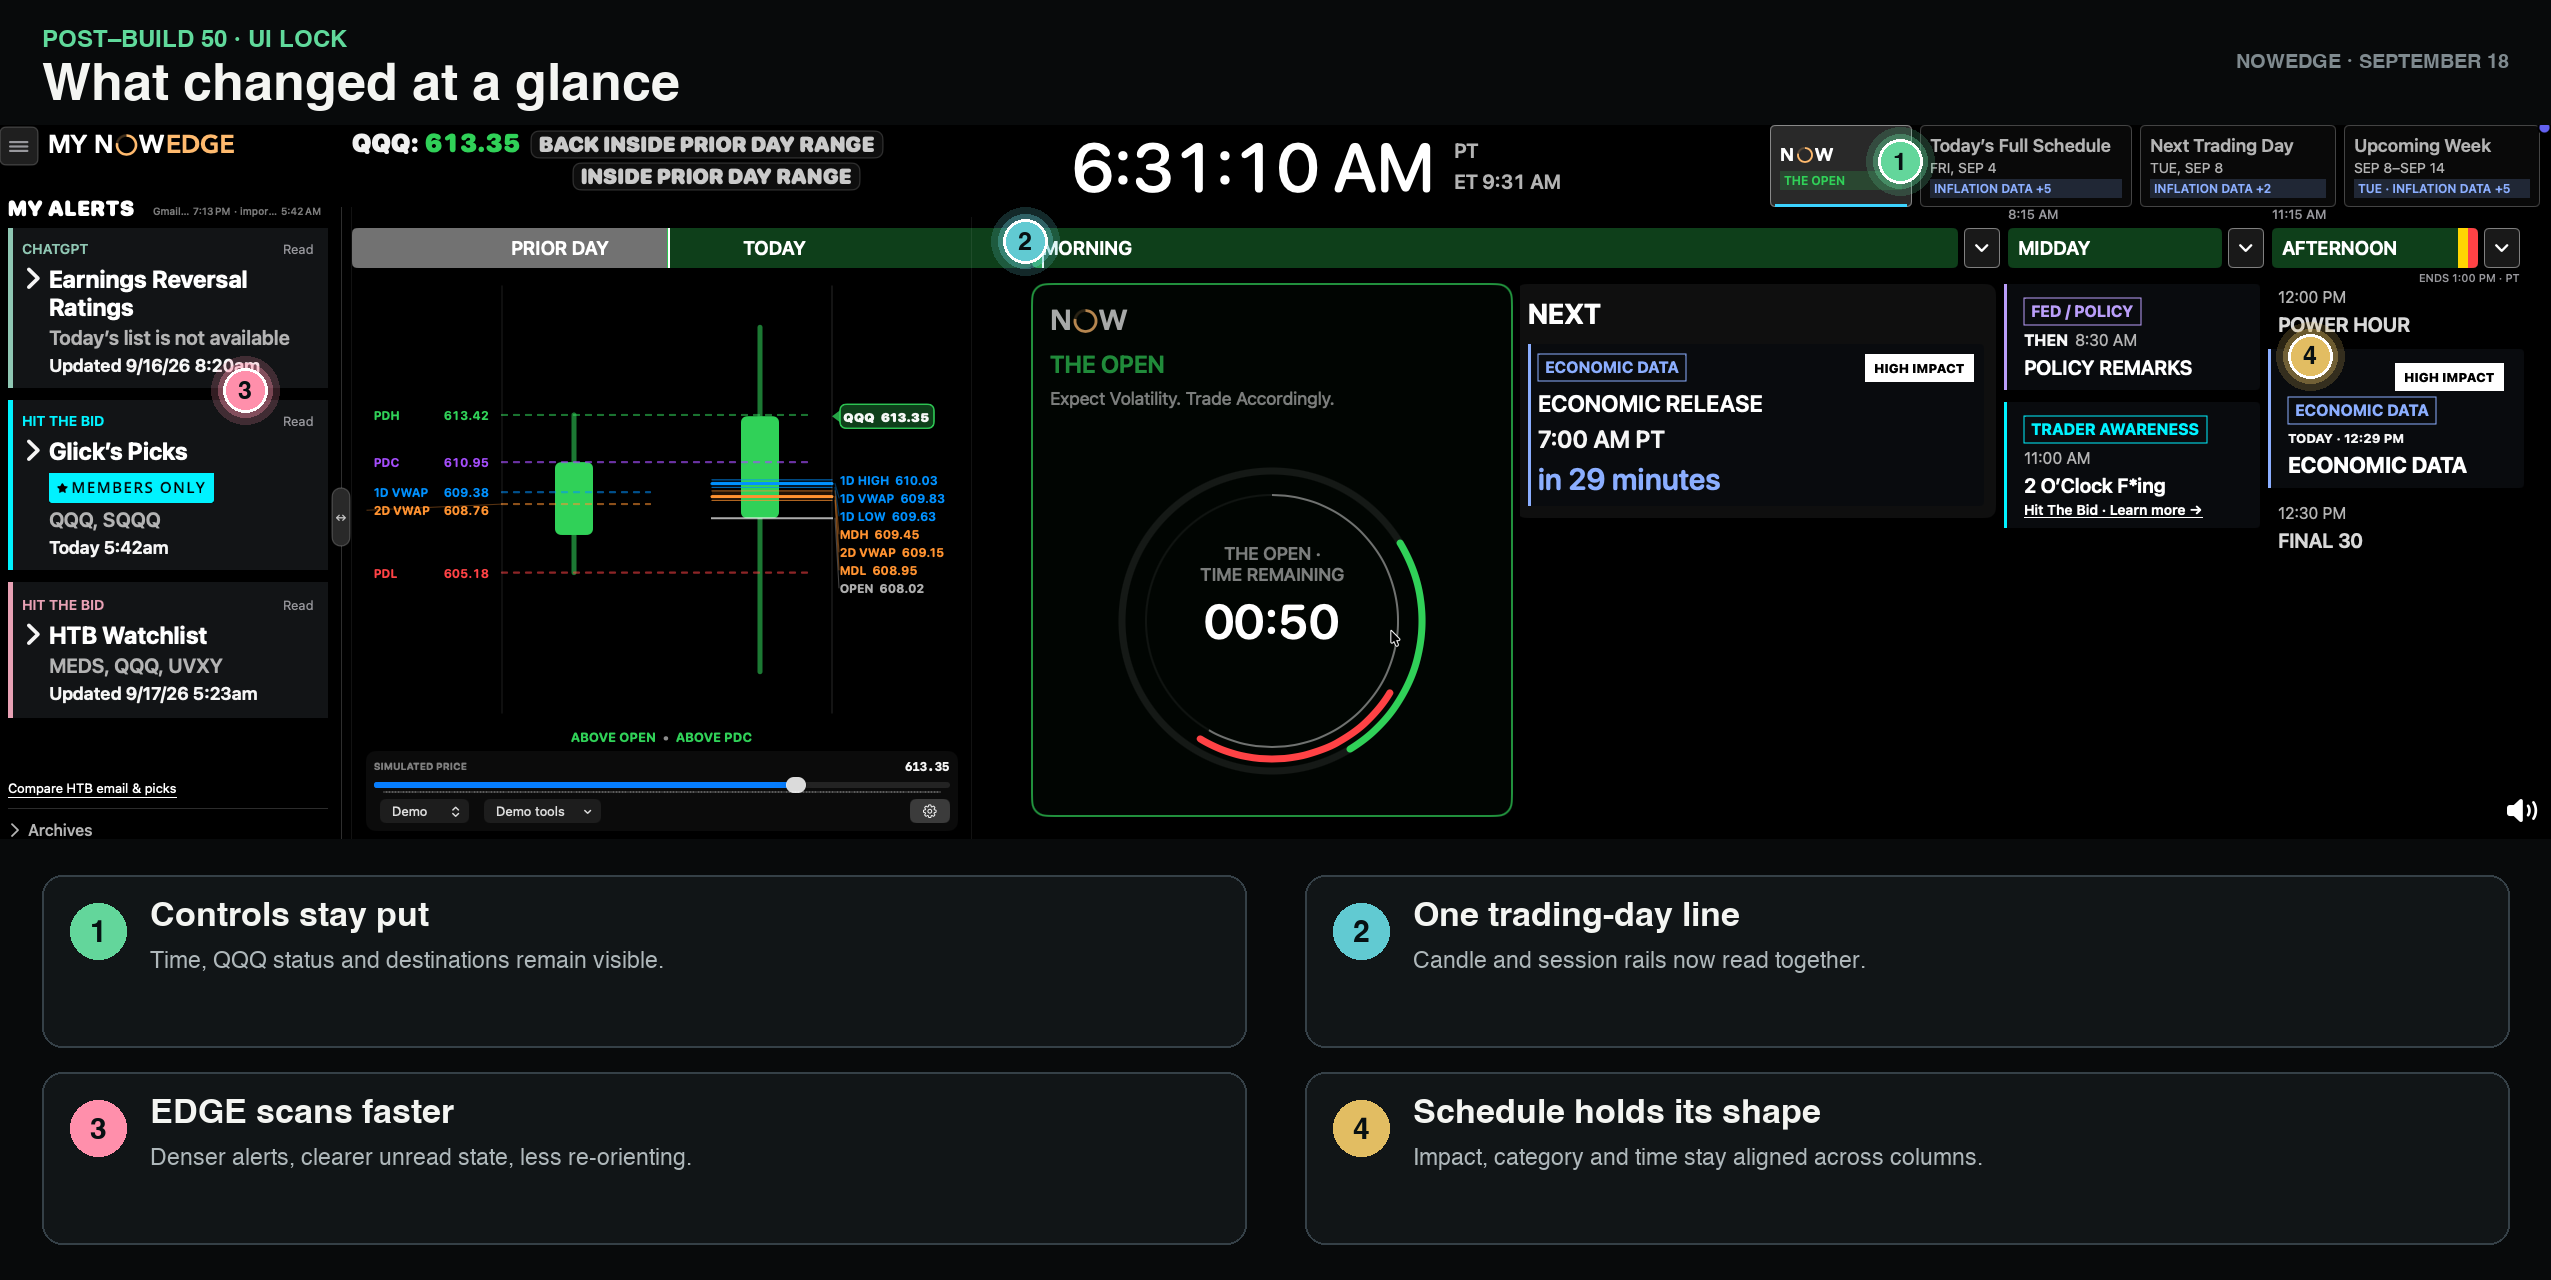2551x1280 pixels.
Task: Open the Midday session dropdown chevron
Action: point(2245,248)
